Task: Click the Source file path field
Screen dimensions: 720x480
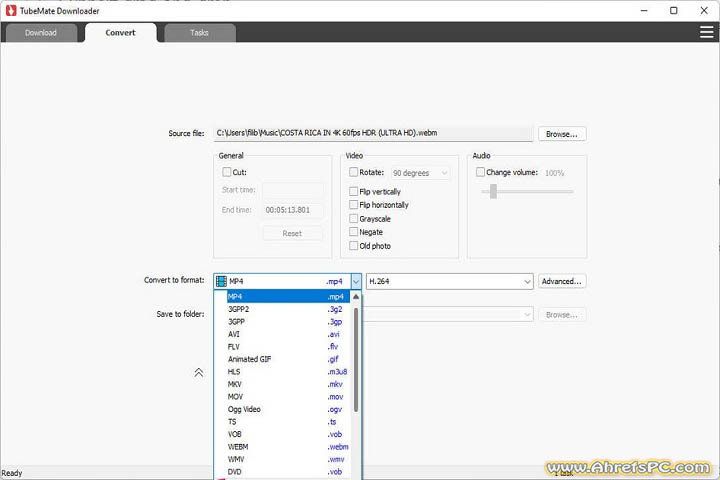Action: [x=373, y=133]
